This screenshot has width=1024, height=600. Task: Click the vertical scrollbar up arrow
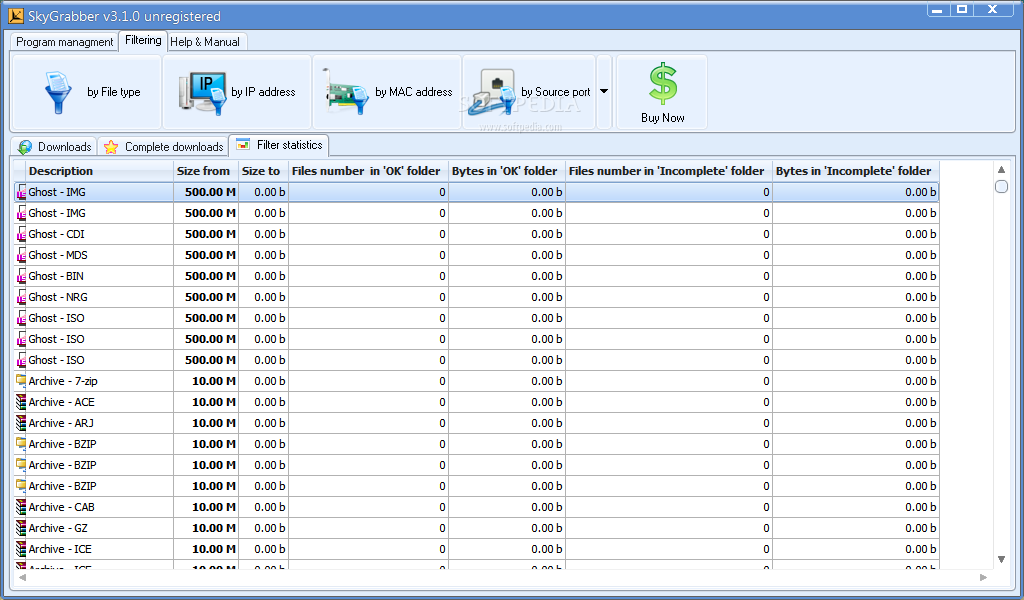click(x=1001, y=170)
